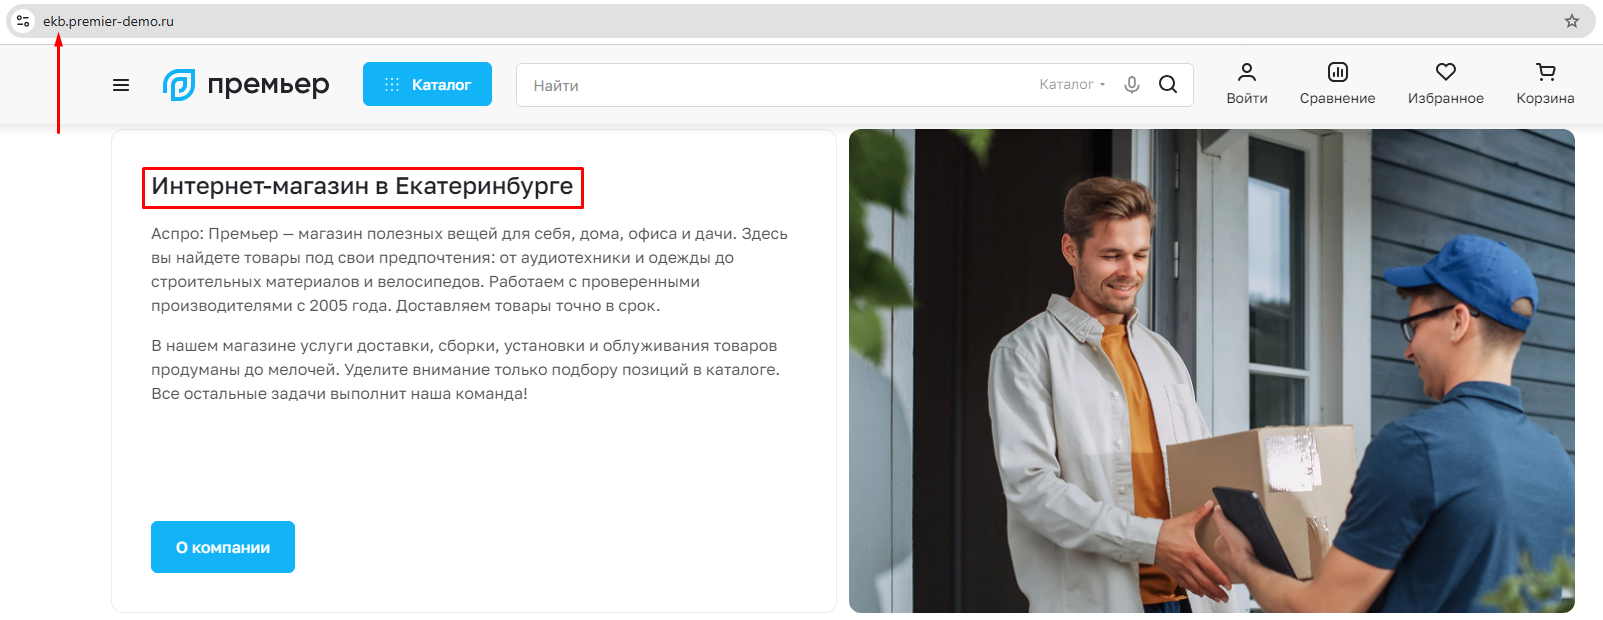
Task: Click the Премьер logo
Action: tap(246, 85)
